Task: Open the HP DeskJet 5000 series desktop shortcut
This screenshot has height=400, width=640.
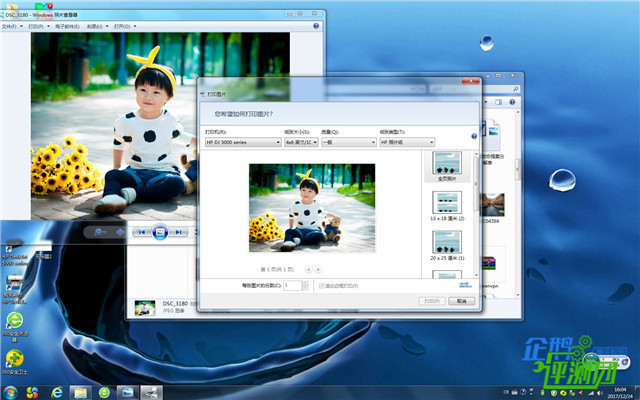Action: click(14, 254)
